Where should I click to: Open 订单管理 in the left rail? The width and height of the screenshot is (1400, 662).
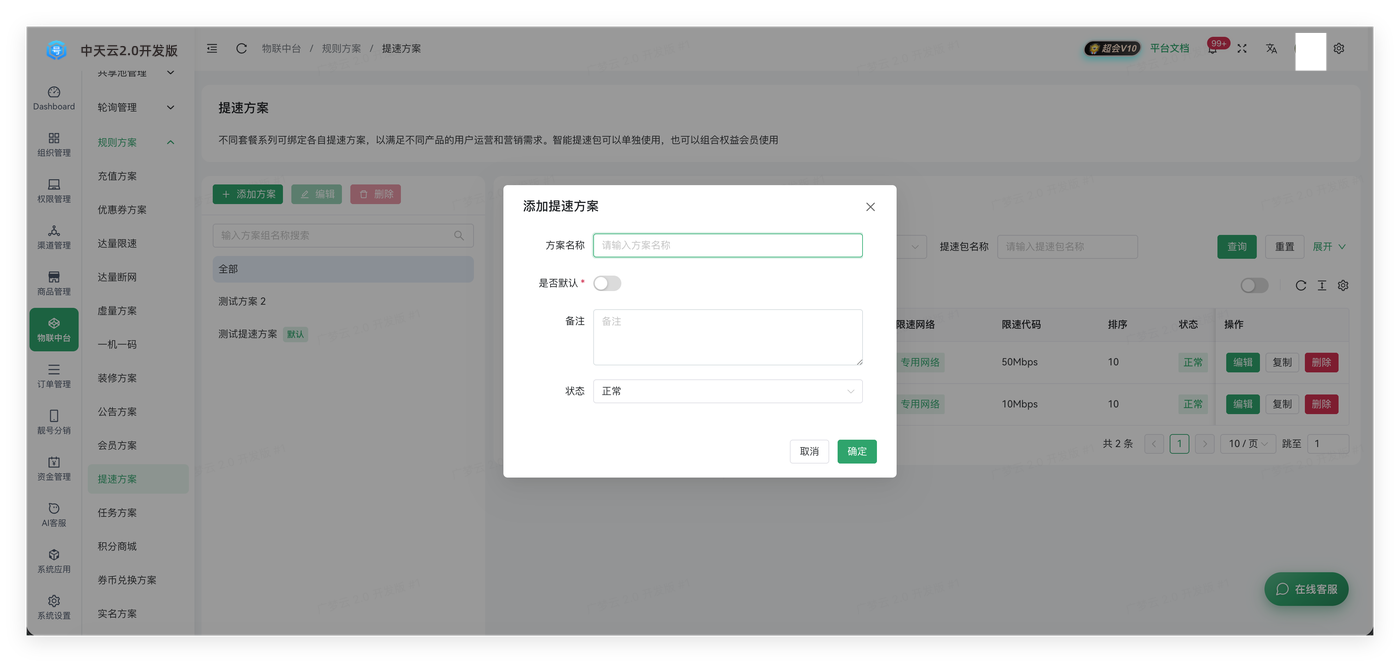point(54,376)
